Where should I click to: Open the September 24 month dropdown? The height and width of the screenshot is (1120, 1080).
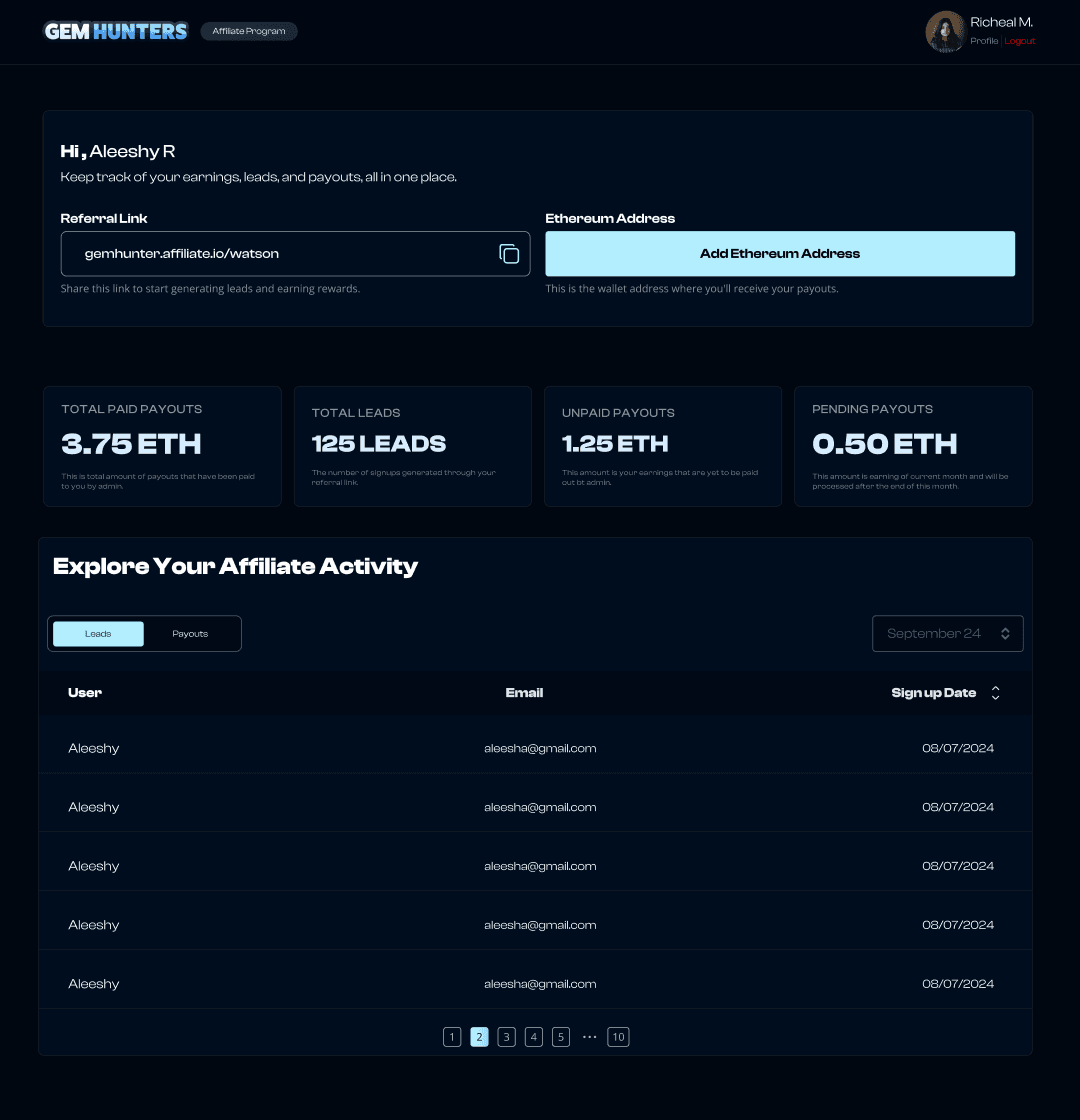tap(947, 633)
